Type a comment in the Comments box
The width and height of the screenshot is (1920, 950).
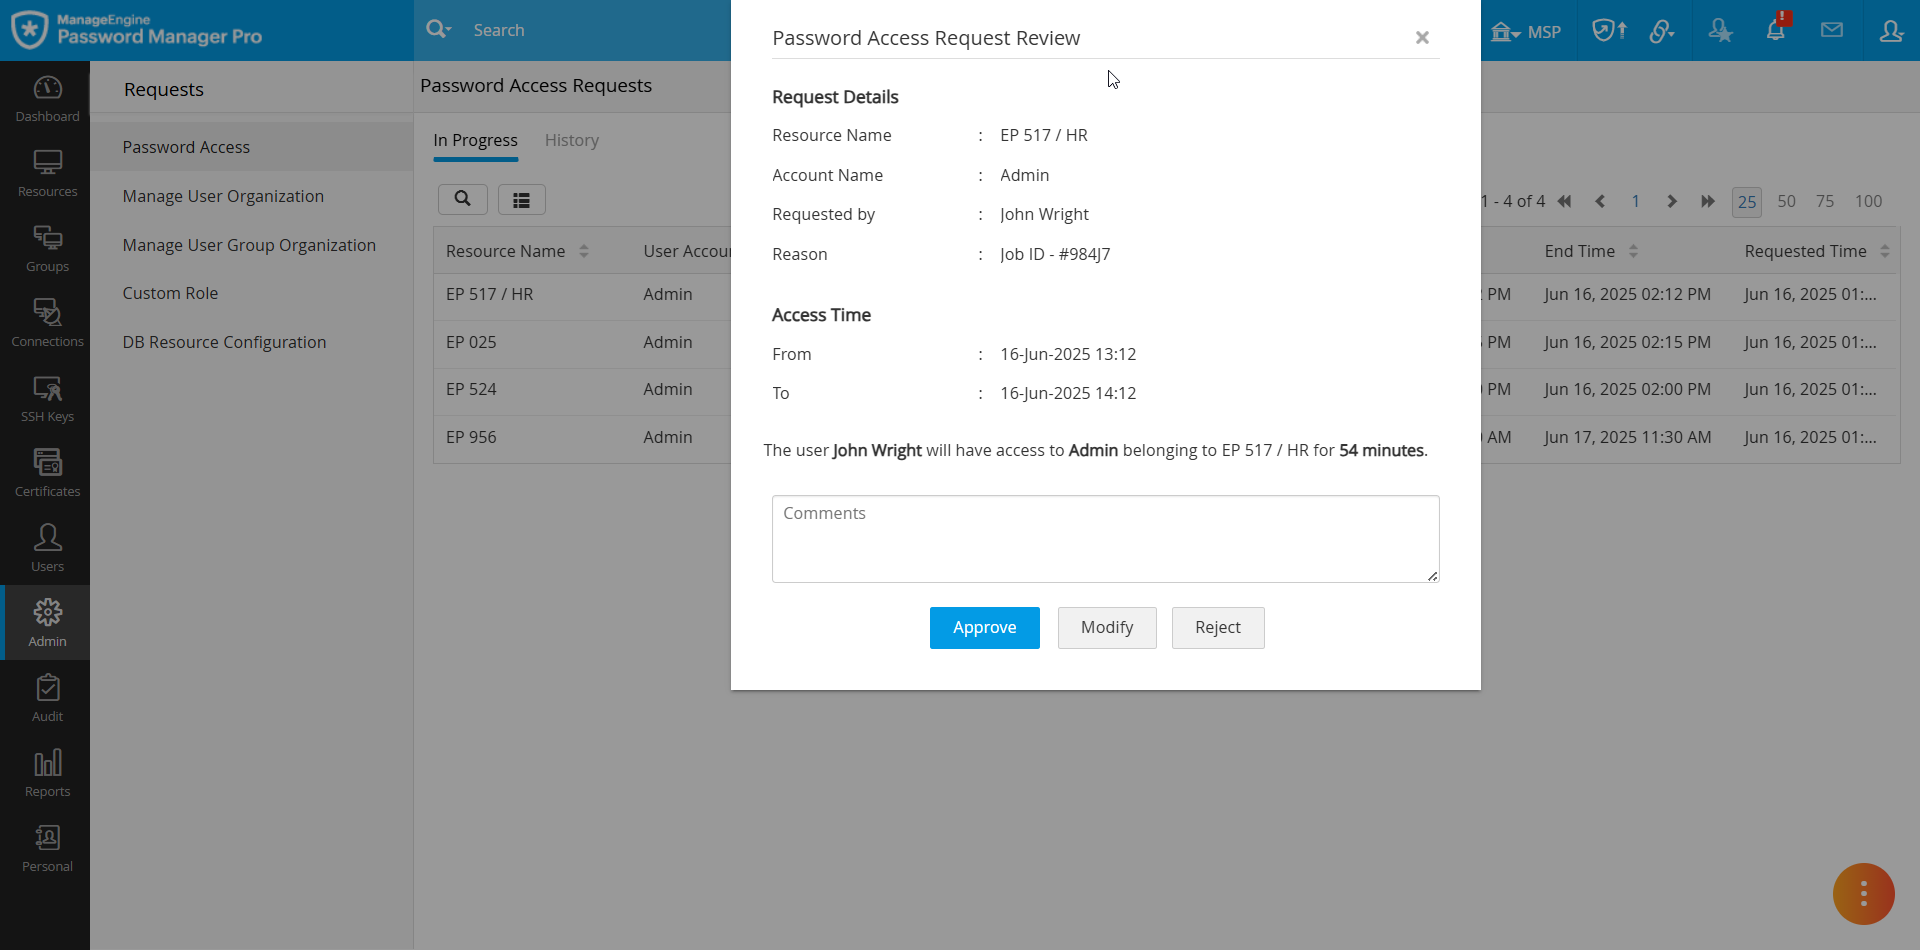[1105, 538]
